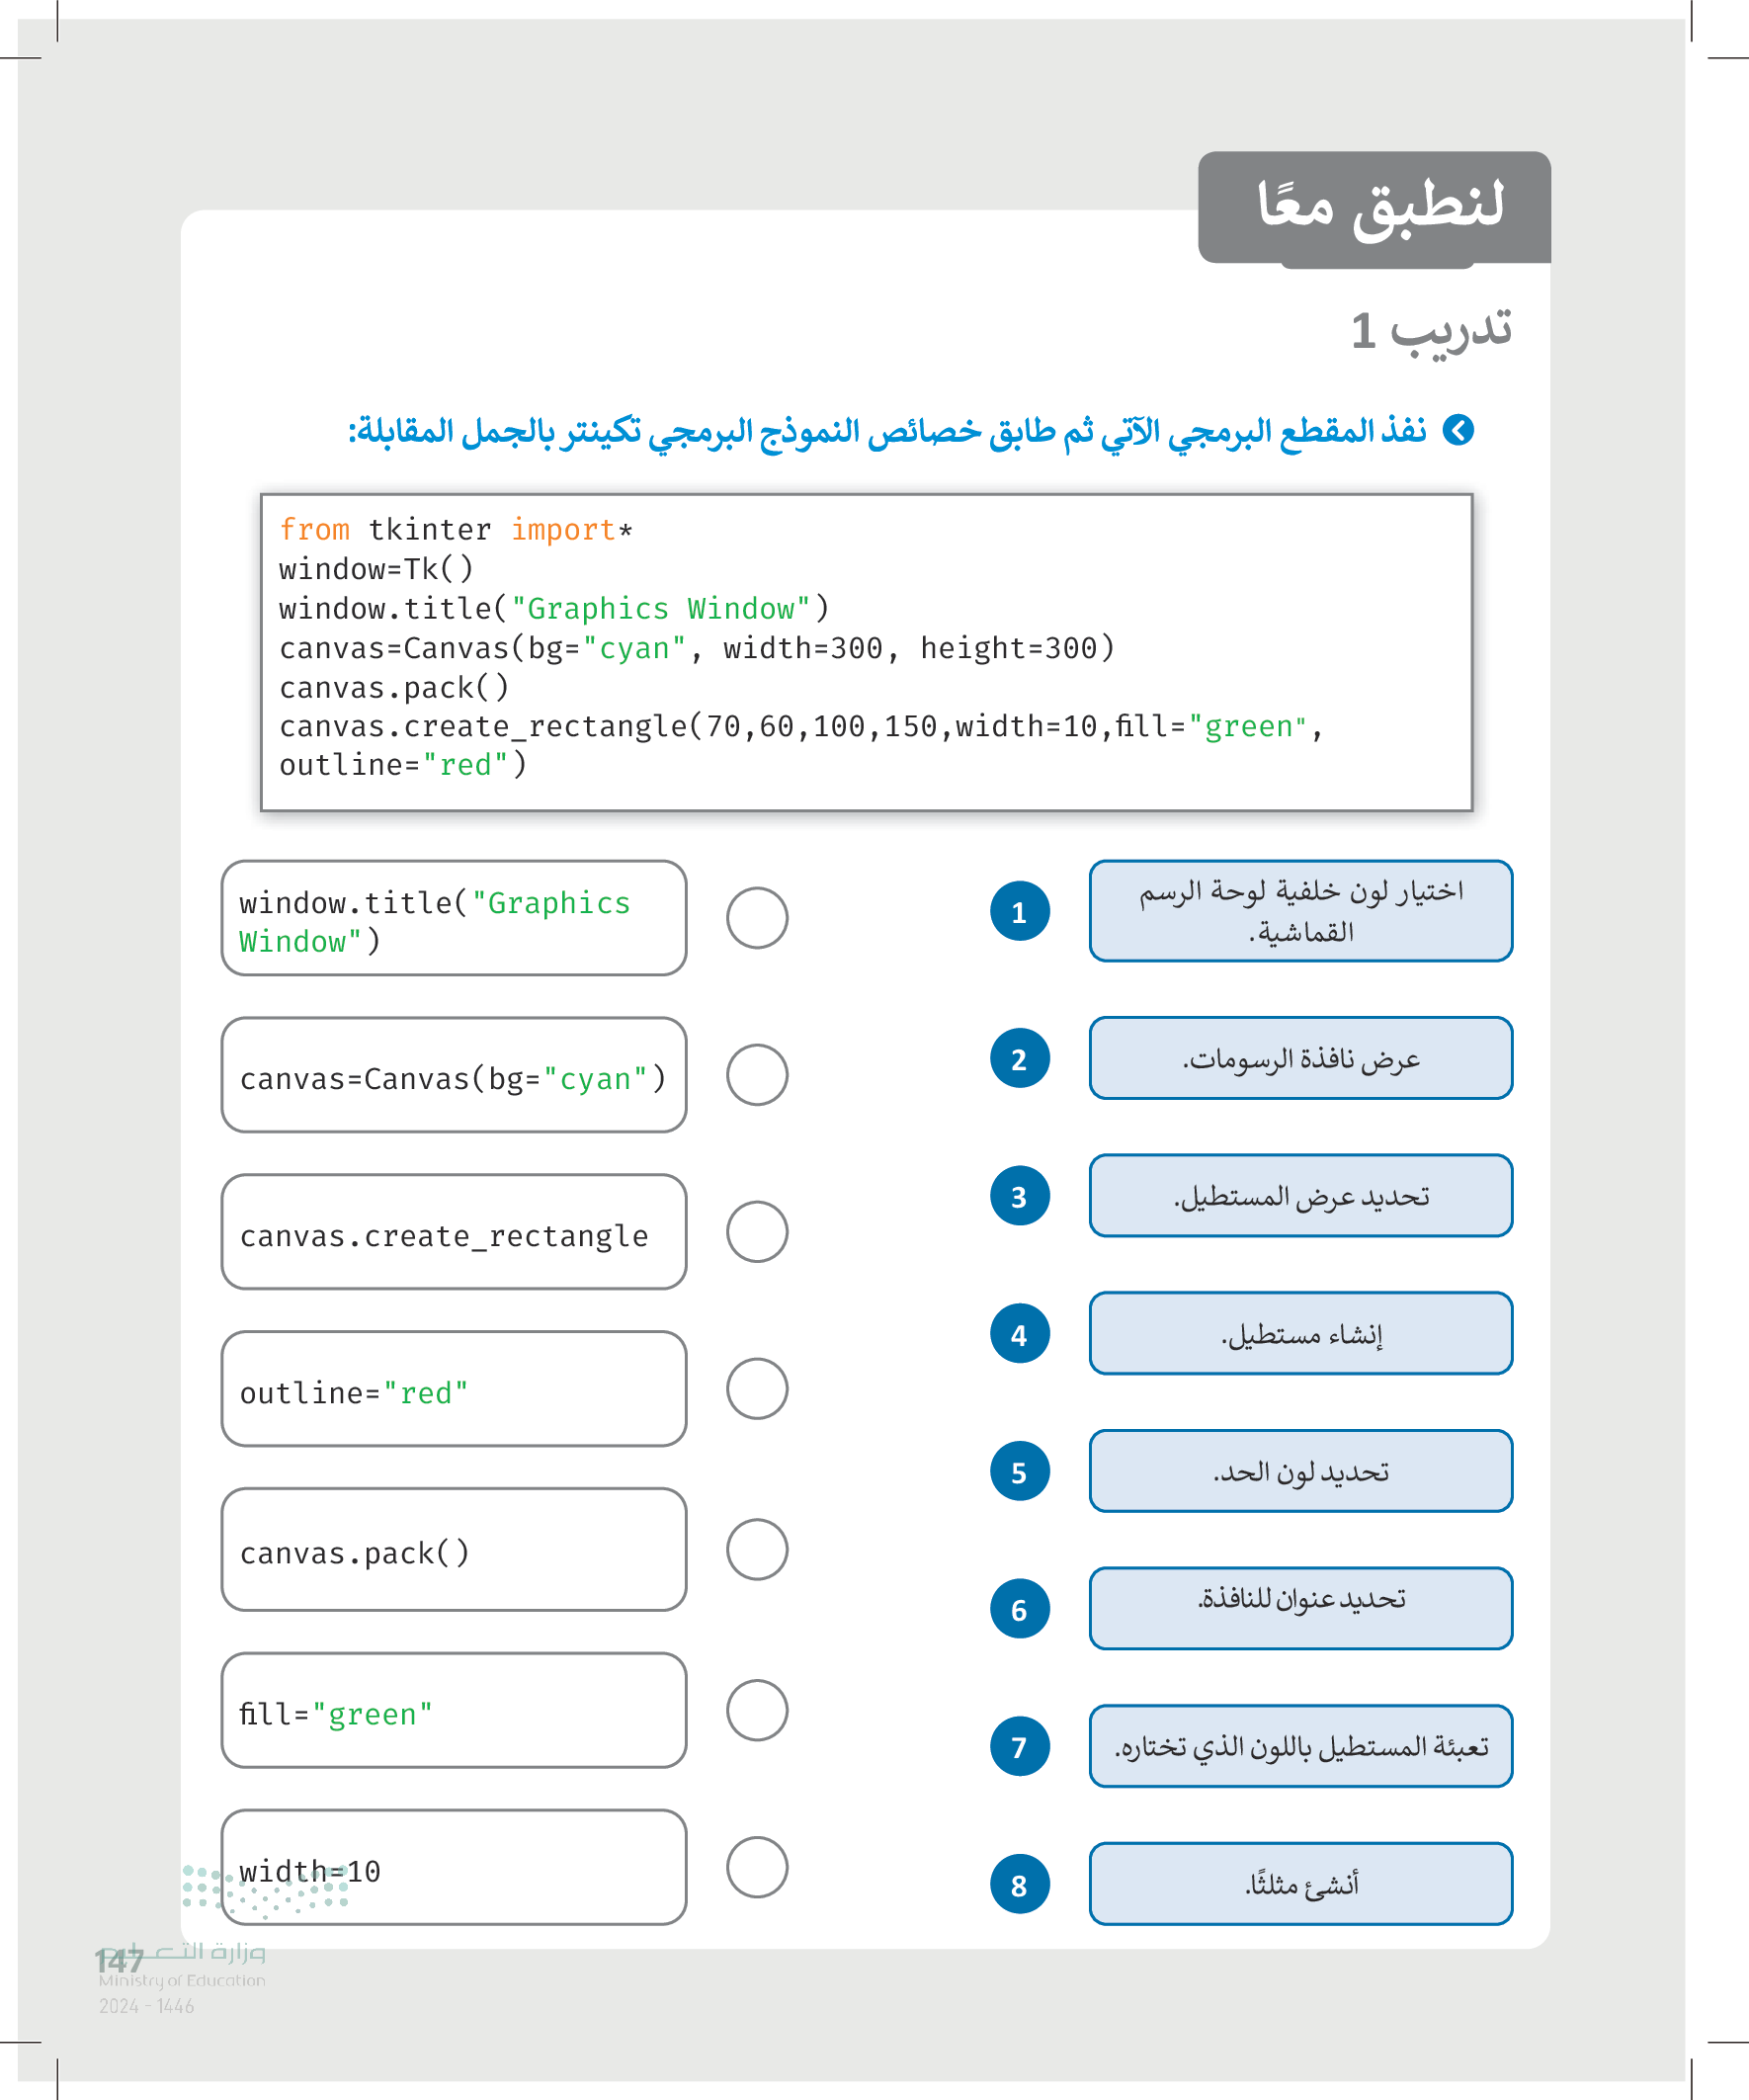The image size is (1749, 2100).
Task: Click the blue number 1 badge
Action: click(x=1019, y=911)
